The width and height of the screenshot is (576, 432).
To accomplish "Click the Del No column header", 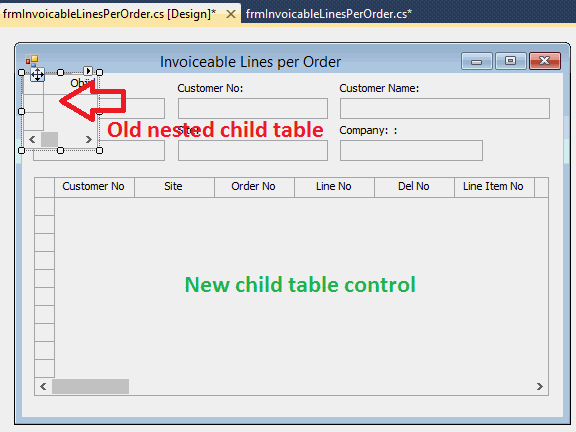I will pyautogui.click(x=414, y=187).
